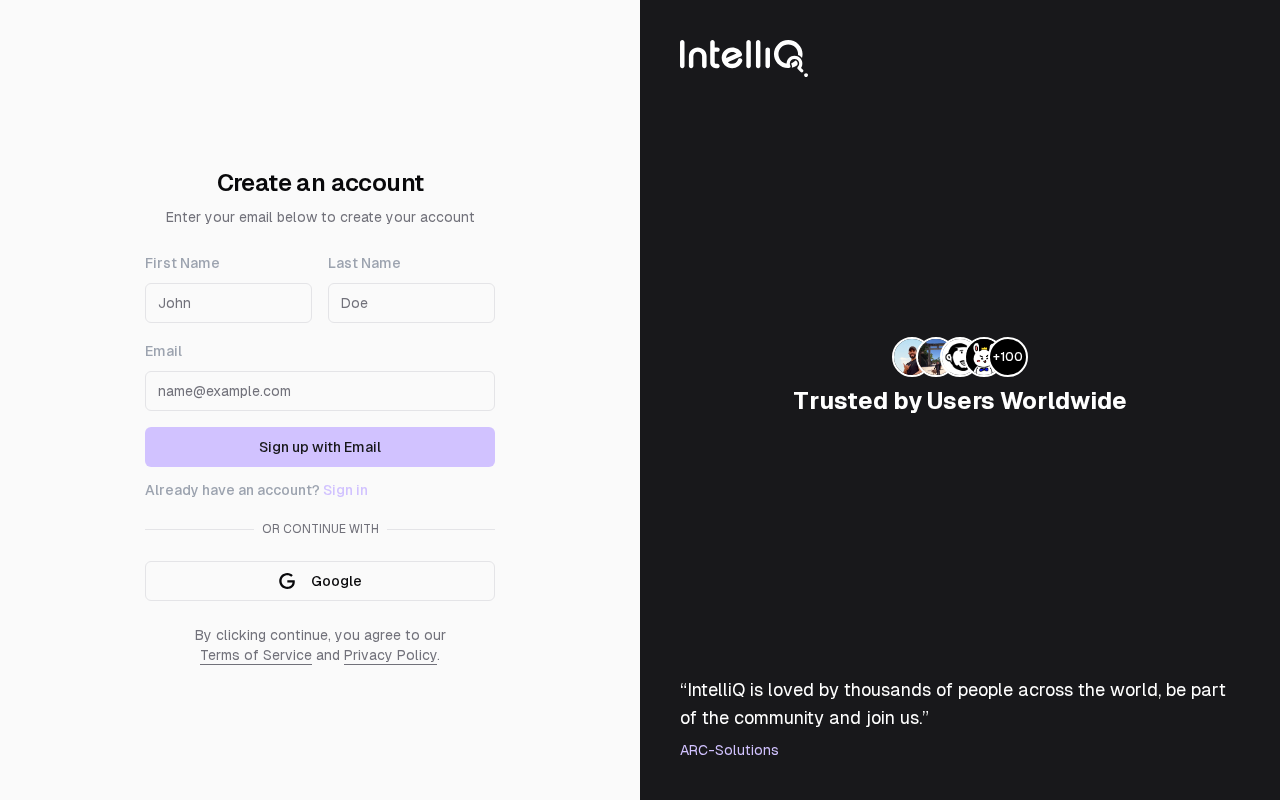Image resolution: width=1280 pixels, height=800 pixels.
Task: Click the Google "G" icon
Action: [x=287, y=581]
